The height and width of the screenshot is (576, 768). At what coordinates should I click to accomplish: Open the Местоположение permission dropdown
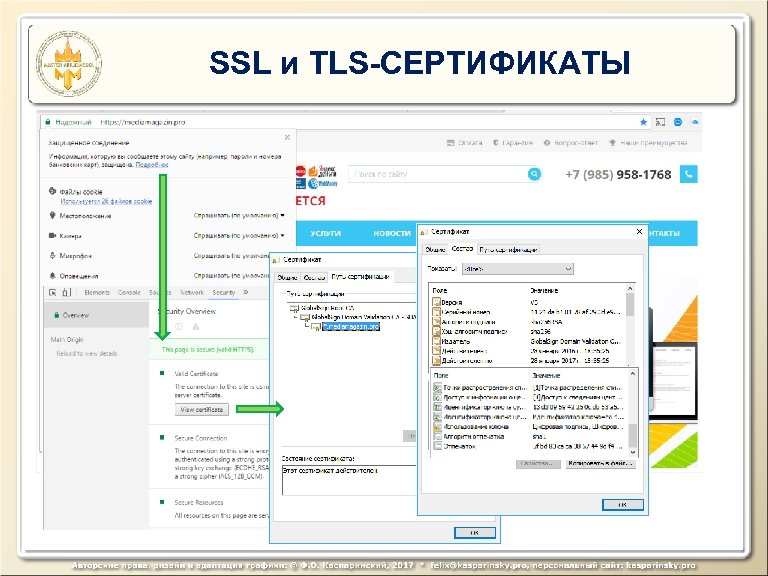click(x=239, y=216)
